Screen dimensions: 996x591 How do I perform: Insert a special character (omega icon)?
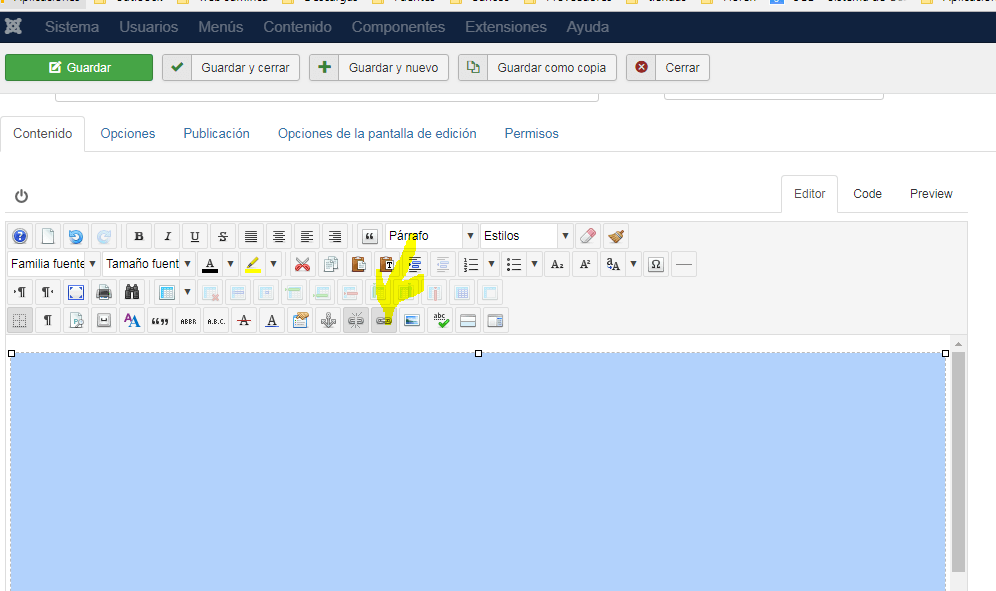pos(656,264)
